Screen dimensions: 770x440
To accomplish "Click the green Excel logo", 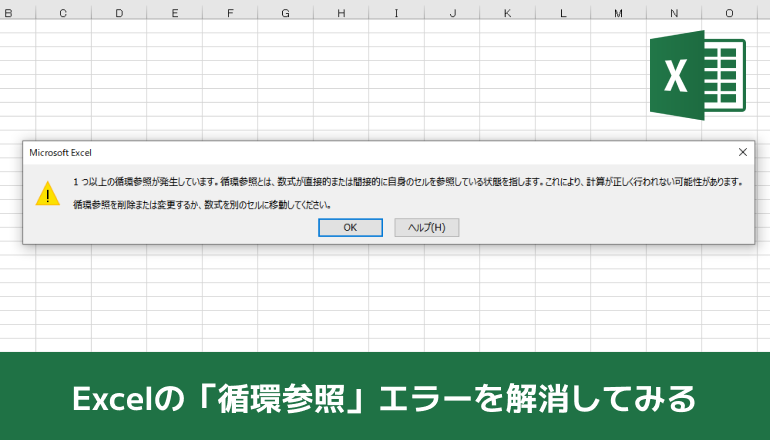I will (x=698, y=75).
